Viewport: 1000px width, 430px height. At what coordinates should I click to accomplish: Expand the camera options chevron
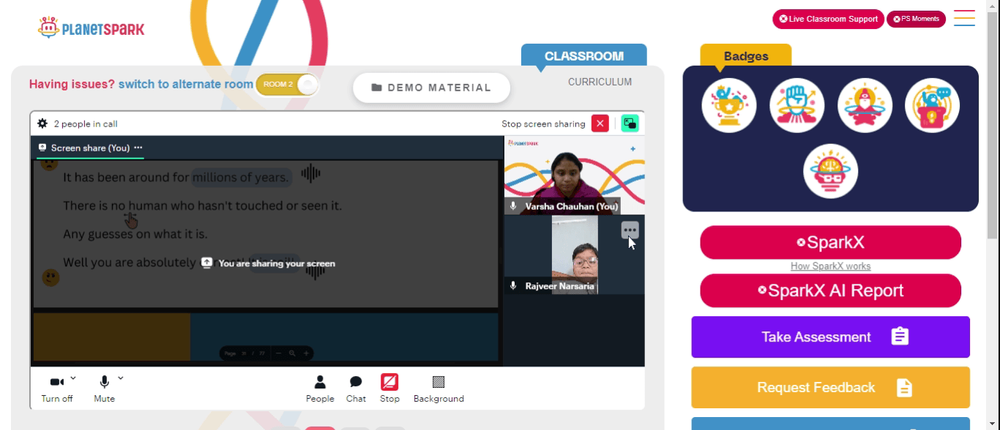73,378
